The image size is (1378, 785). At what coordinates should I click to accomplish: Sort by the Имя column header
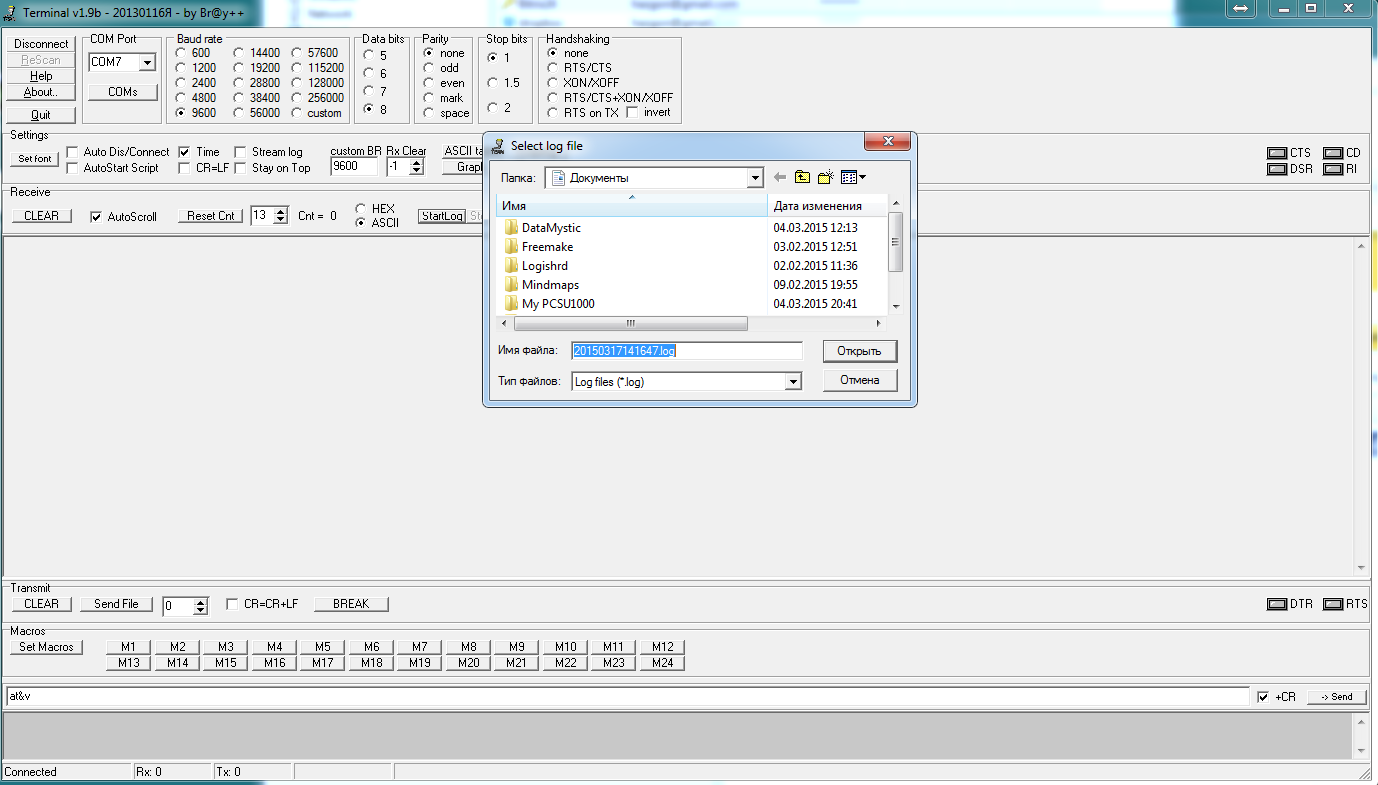point(630,206)
